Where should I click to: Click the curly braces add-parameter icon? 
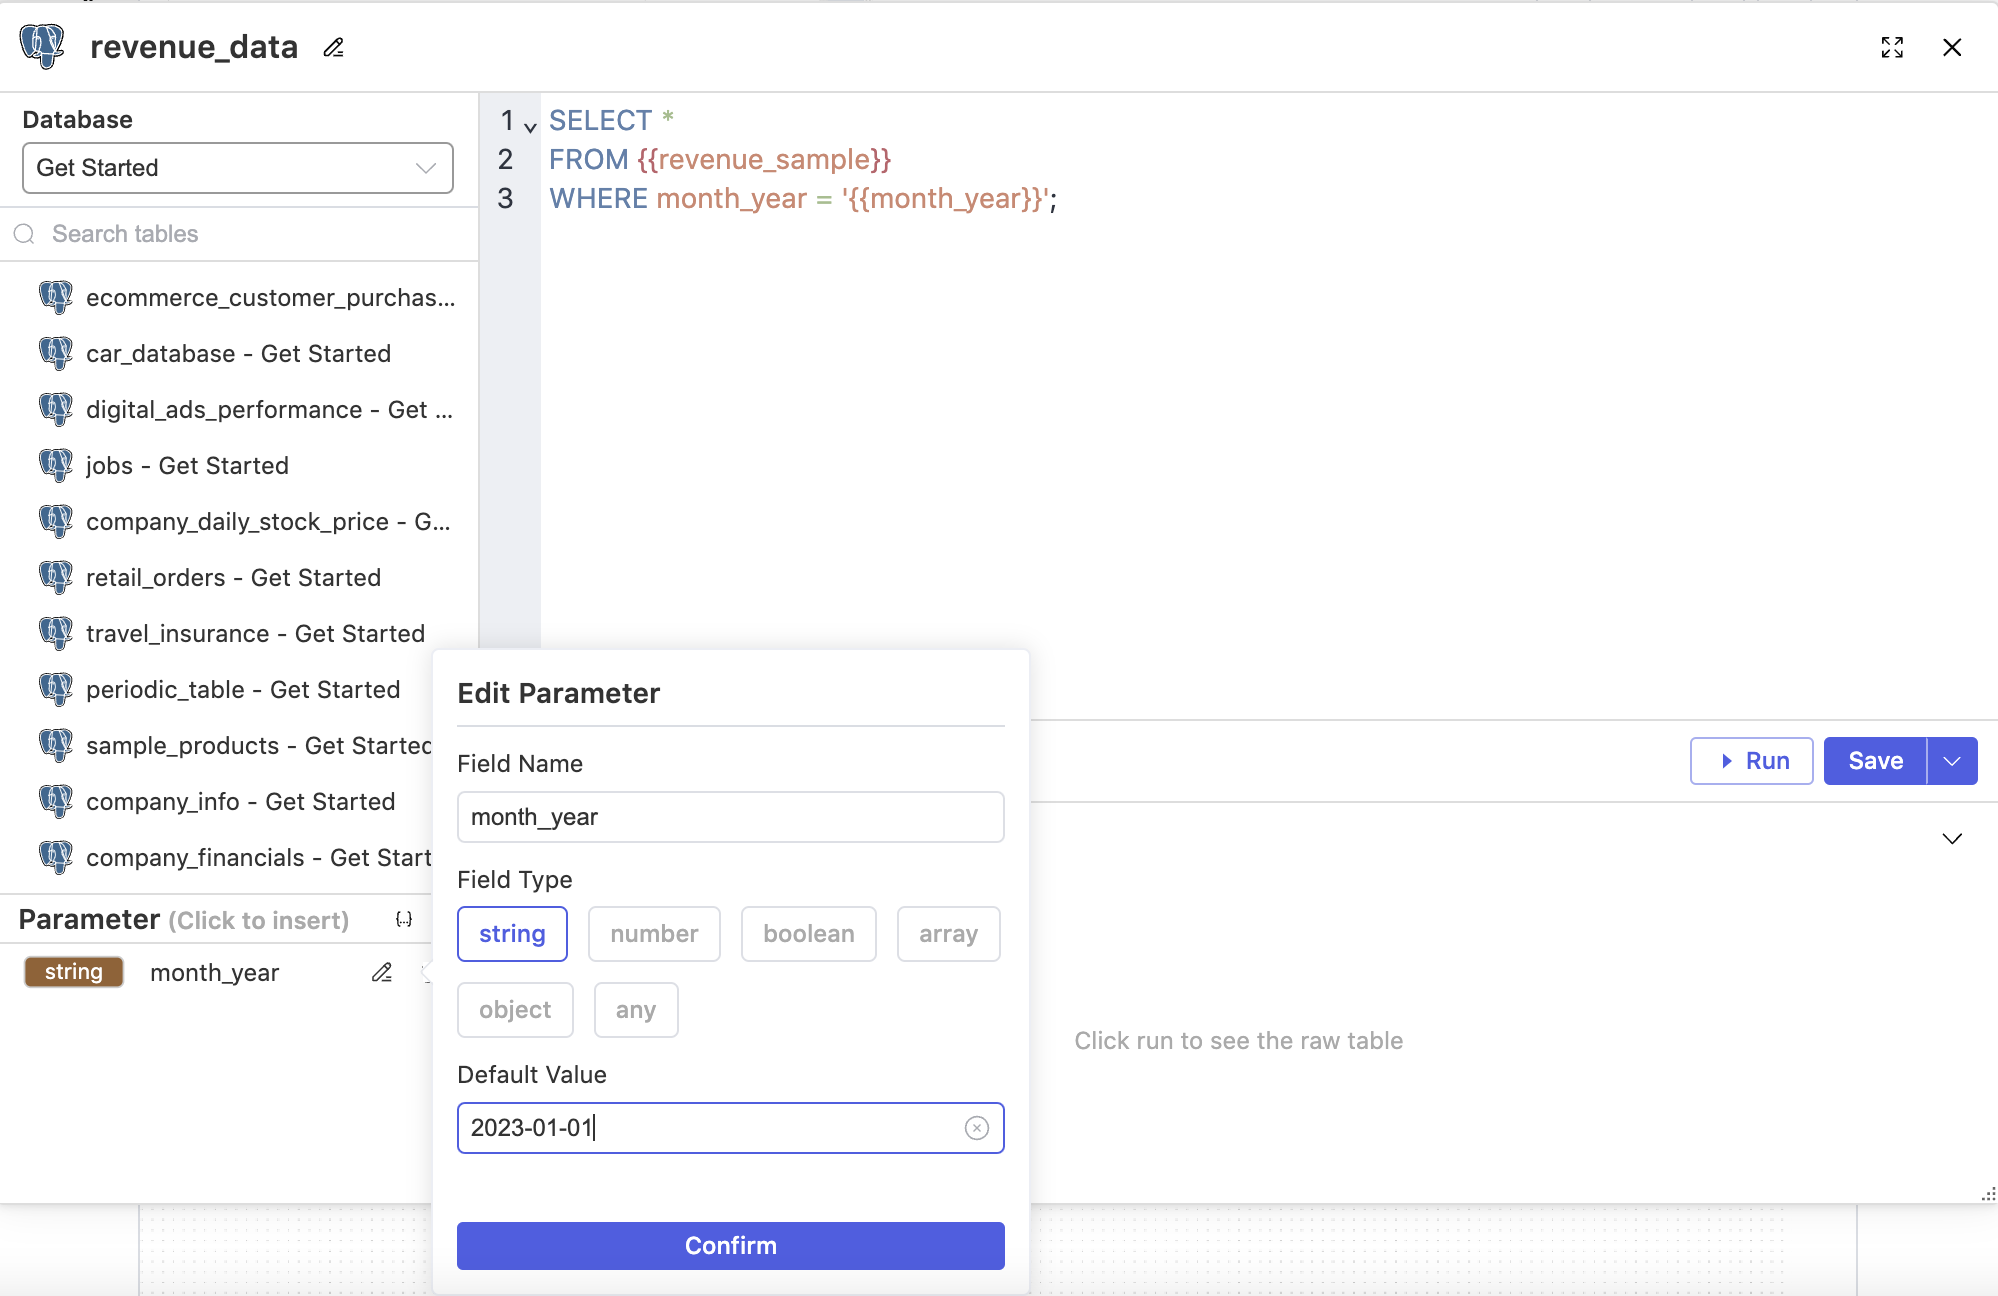[x=404, y=919]
